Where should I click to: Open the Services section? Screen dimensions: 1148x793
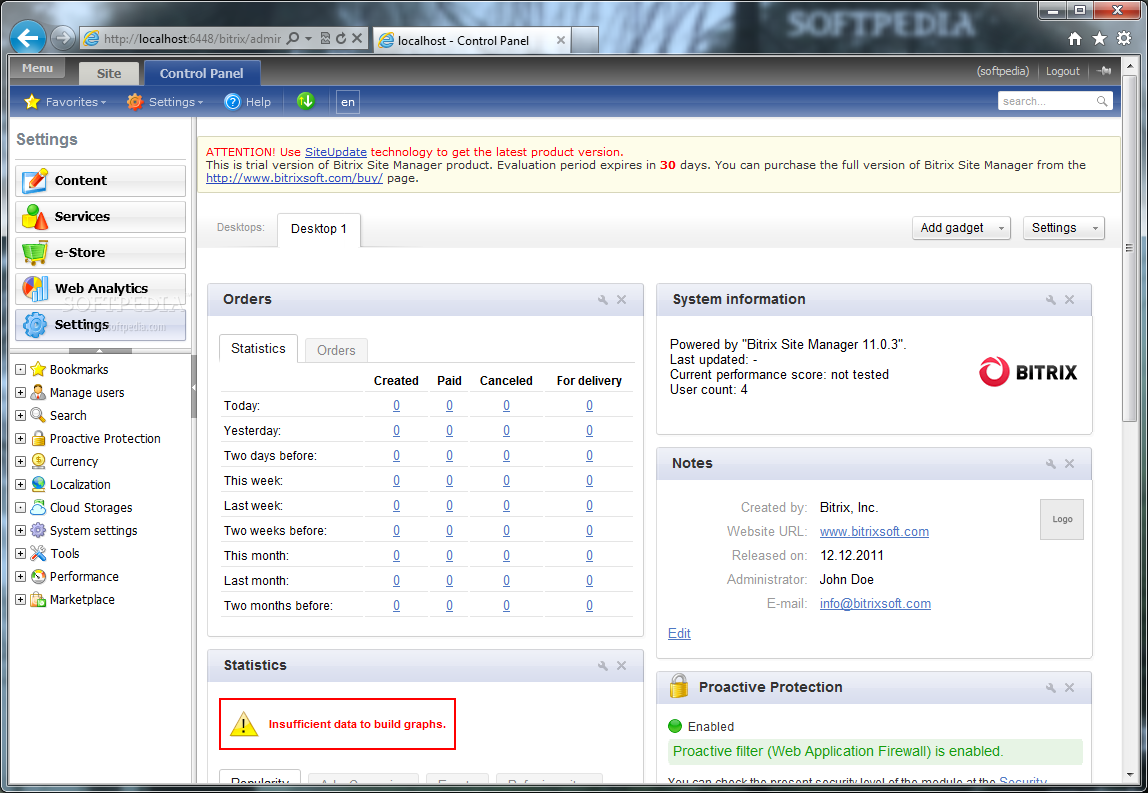(100, 217)
